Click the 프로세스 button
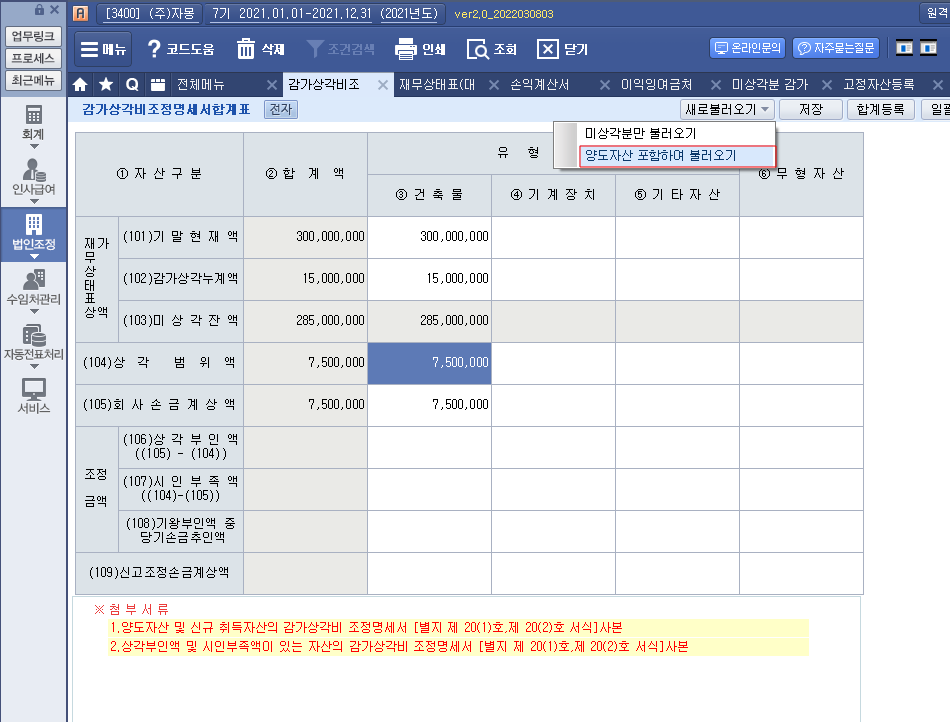This screenshot has width=950, height=722. point(33,58)
